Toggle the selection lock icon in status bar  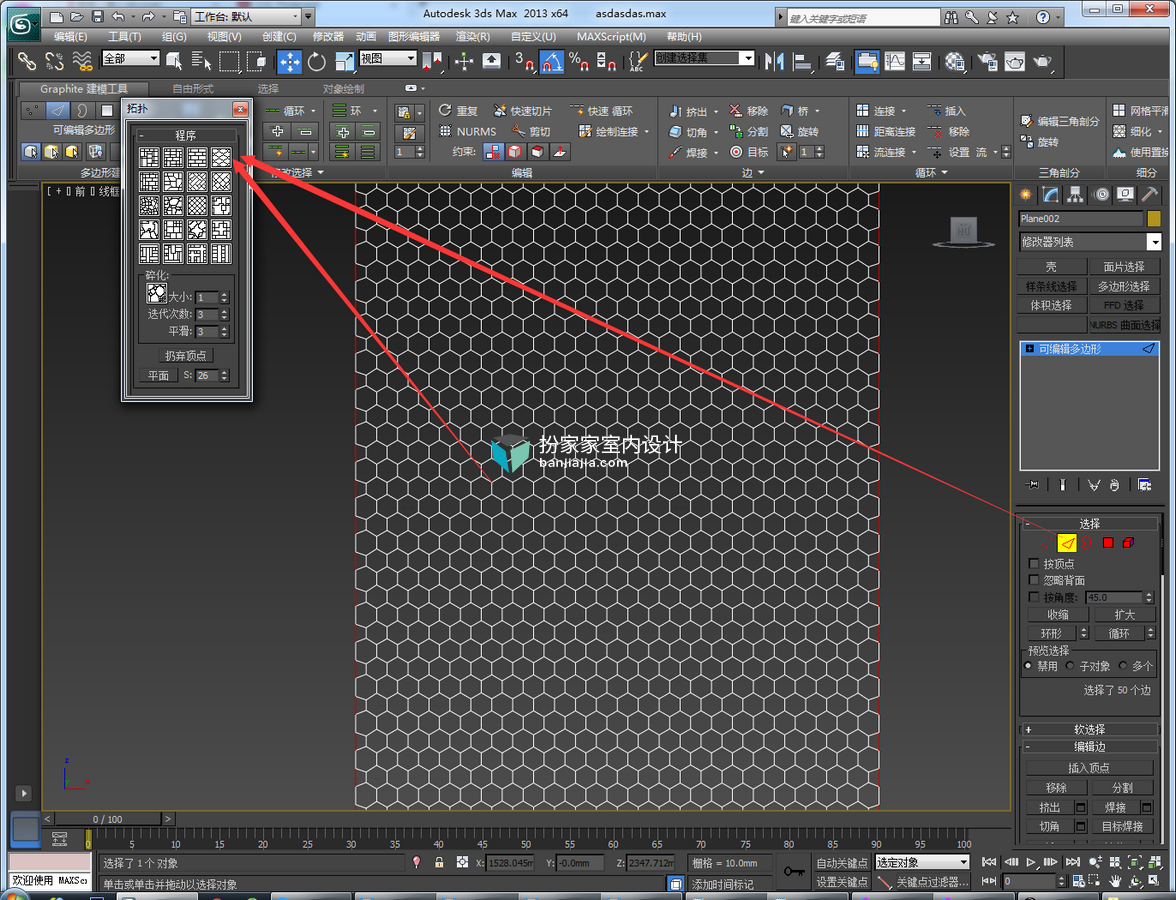tap(440, 862)
